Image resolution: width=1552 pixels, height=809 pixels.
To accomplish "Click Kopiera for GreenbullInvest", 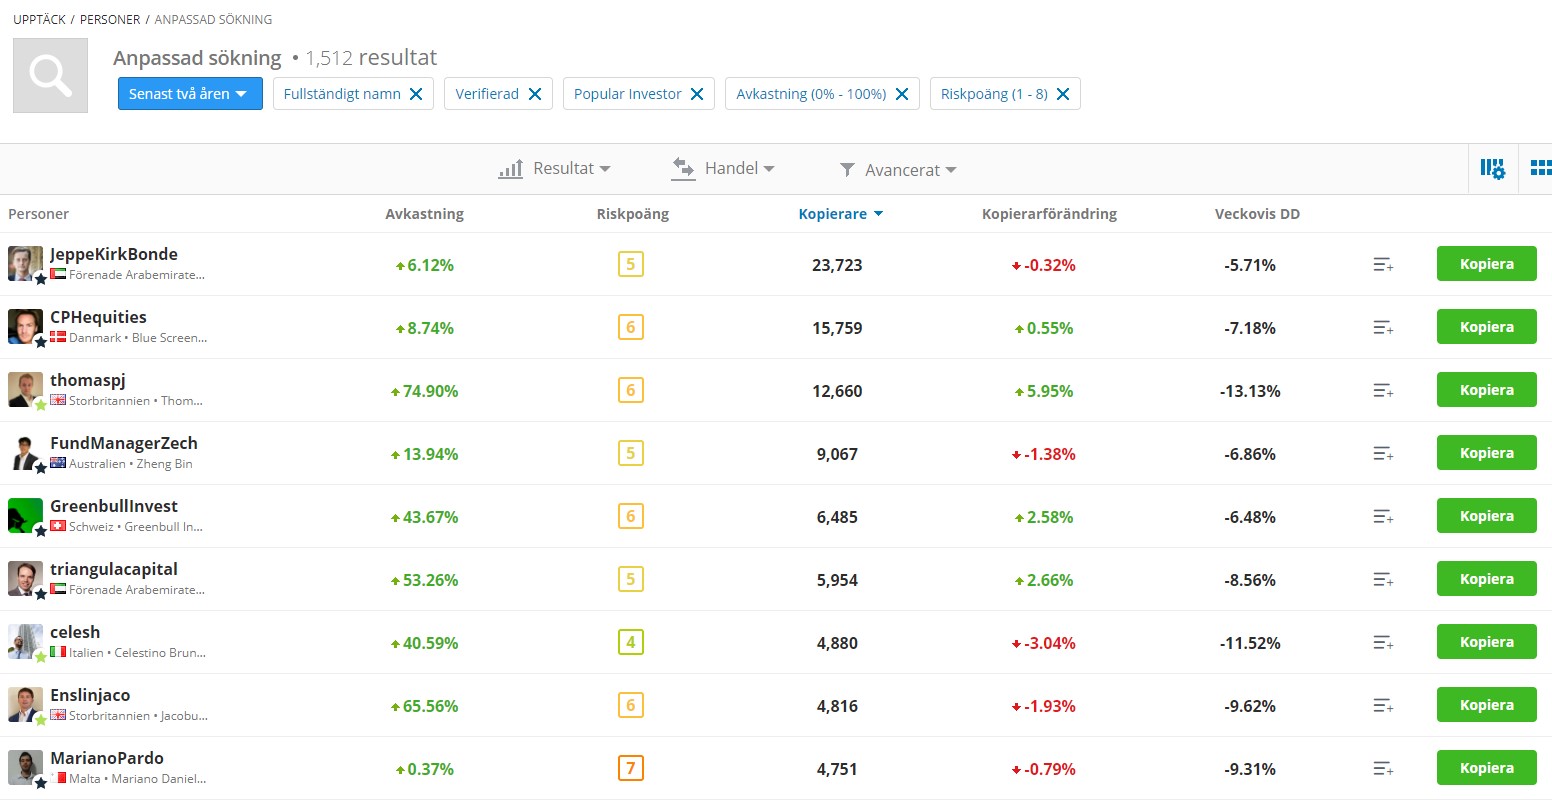I will tap(1486, 516).
